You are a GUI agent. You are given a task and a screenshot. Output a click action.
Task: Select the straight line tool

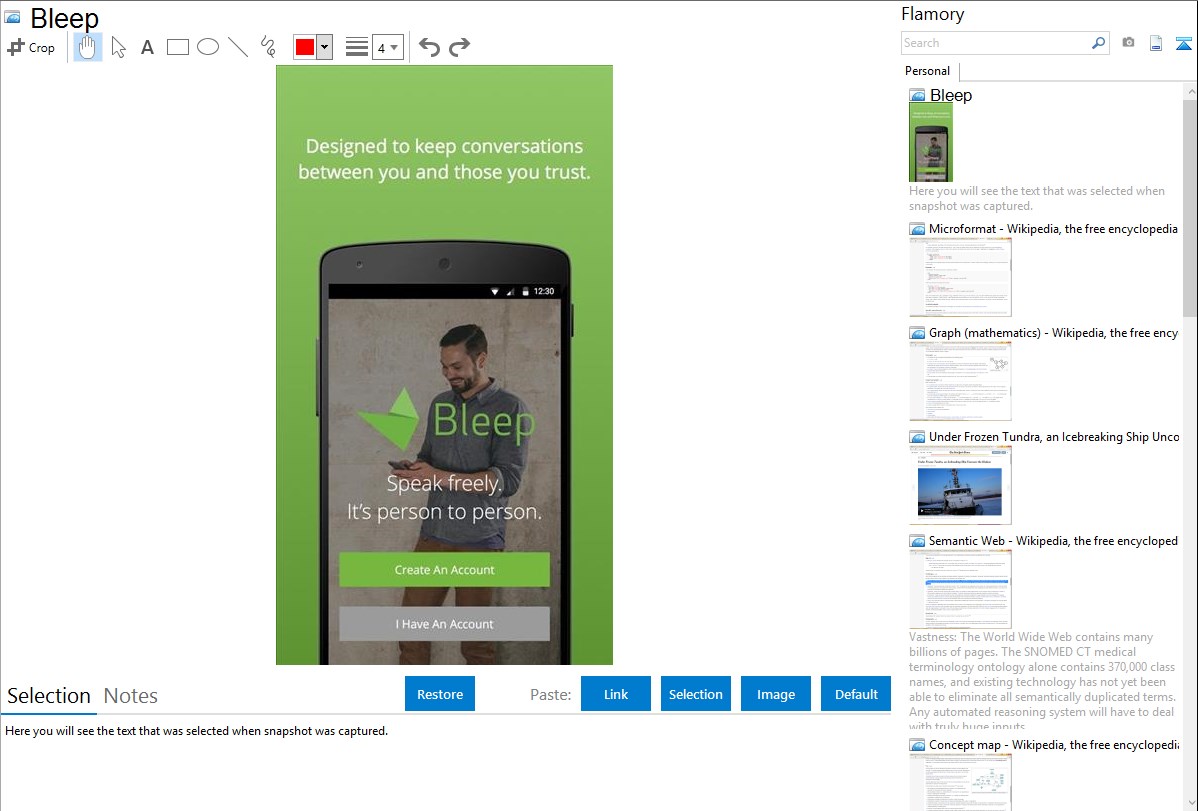coord(238,47)
